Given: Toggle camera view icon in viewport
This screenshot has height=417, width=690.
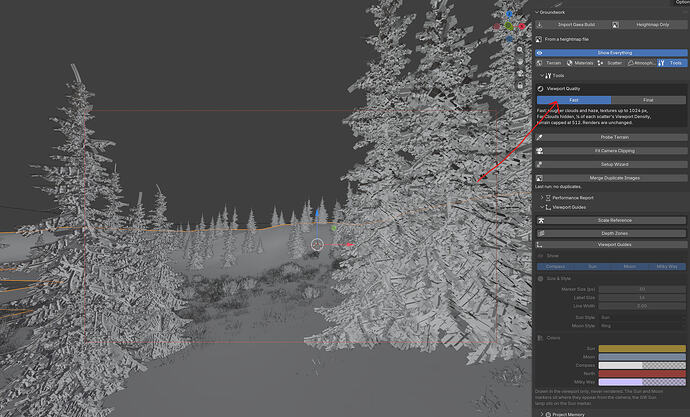Looking at the screenshot, I should pos(520,73).
